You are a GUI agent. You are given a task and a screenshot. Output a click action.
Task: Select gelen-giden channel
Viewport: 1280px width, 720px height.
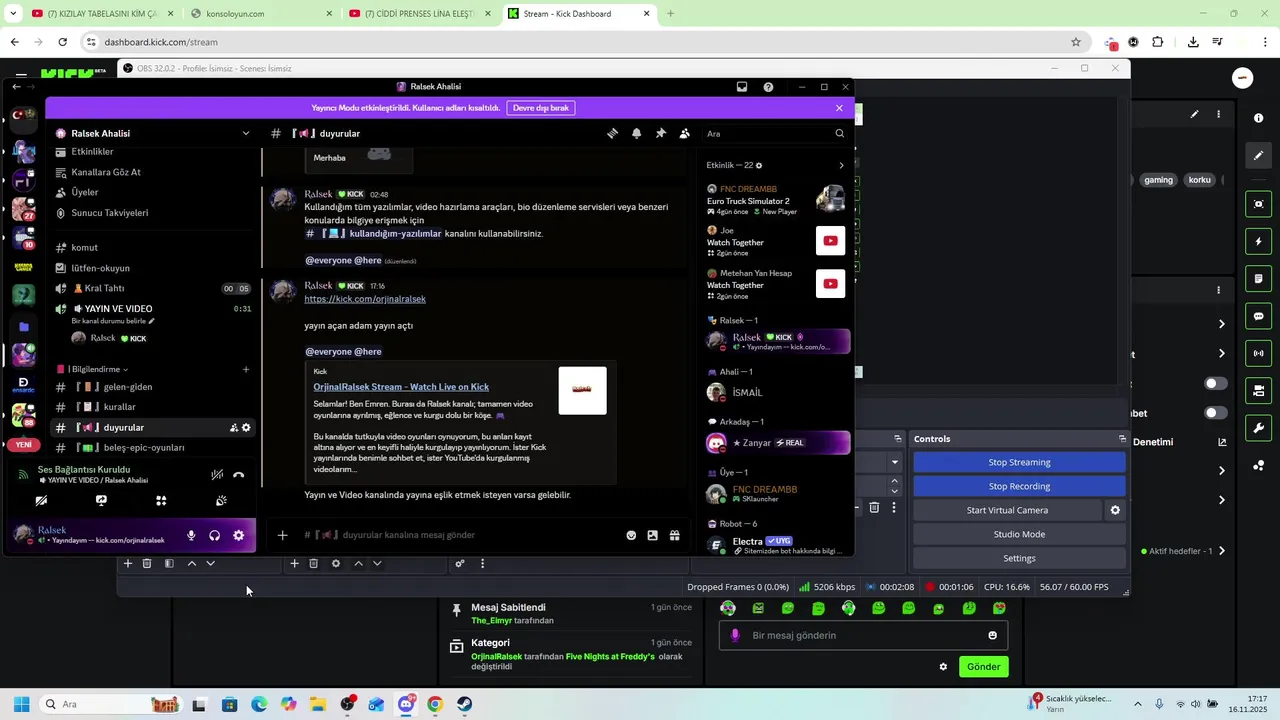tap(152, 387)
